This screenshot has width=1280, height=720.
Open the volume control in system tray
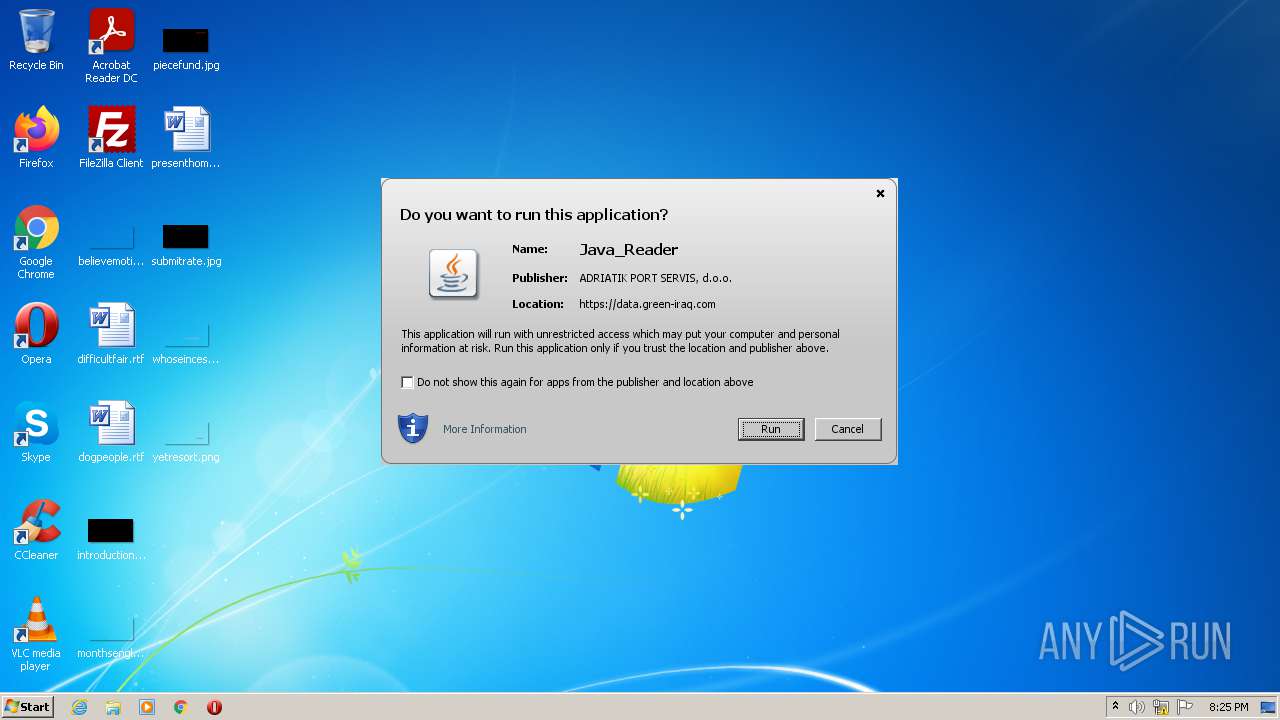click(1137, 707)
